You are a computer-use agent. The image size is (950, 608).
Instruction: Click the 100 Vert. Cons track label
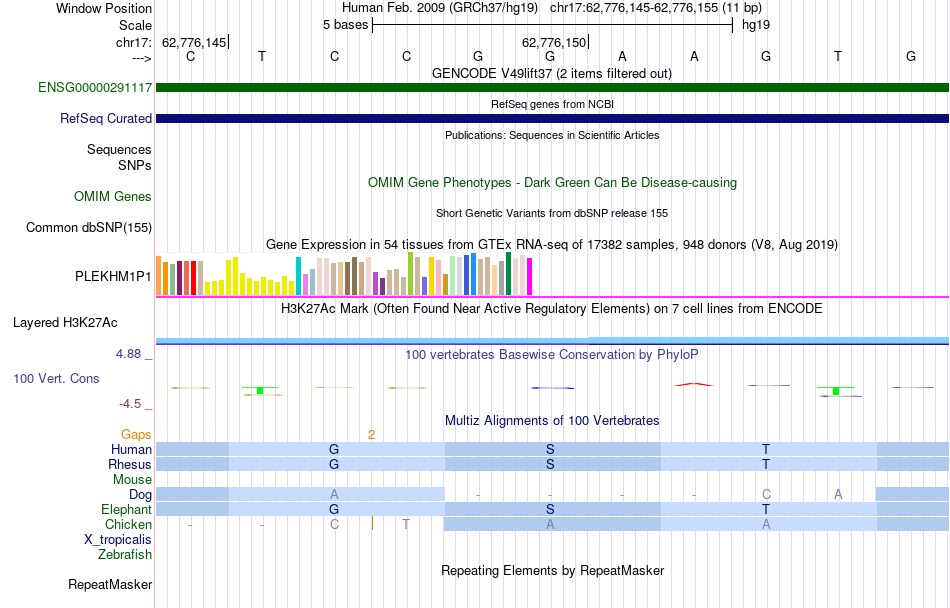56,378
